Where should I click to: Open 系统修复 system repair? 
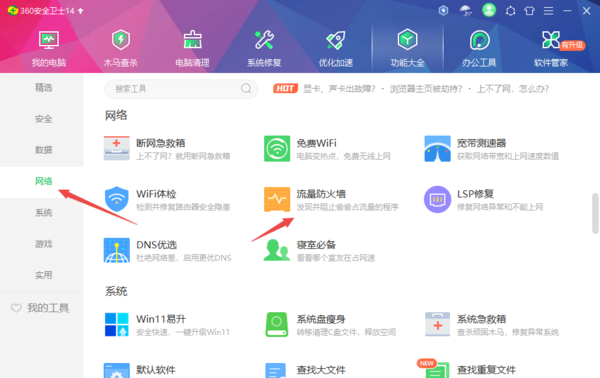click(264, 48)
